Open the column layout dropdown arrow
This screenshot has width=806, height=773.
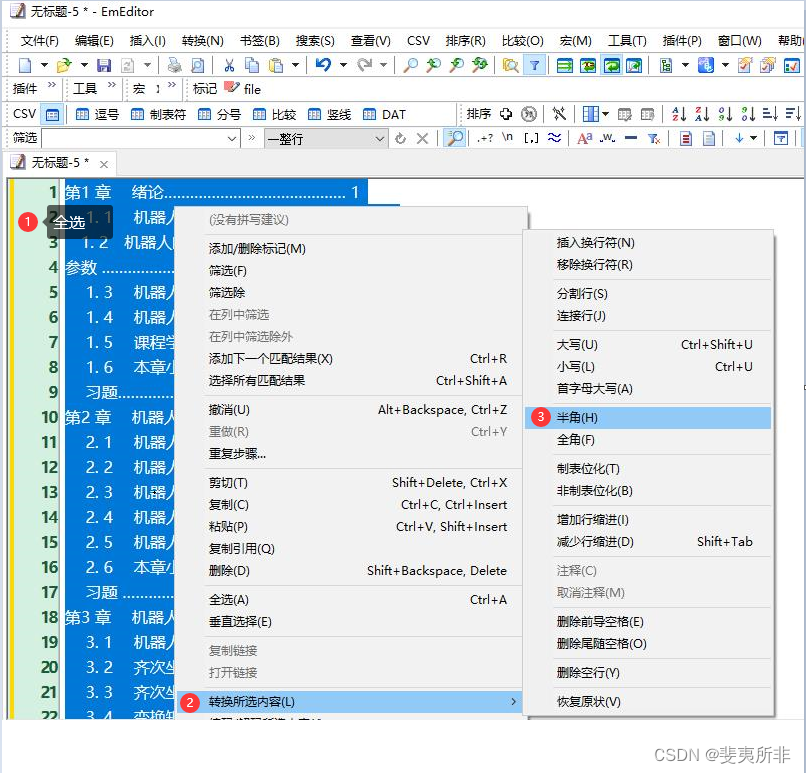pyautogui.click(x=605, y=114)
